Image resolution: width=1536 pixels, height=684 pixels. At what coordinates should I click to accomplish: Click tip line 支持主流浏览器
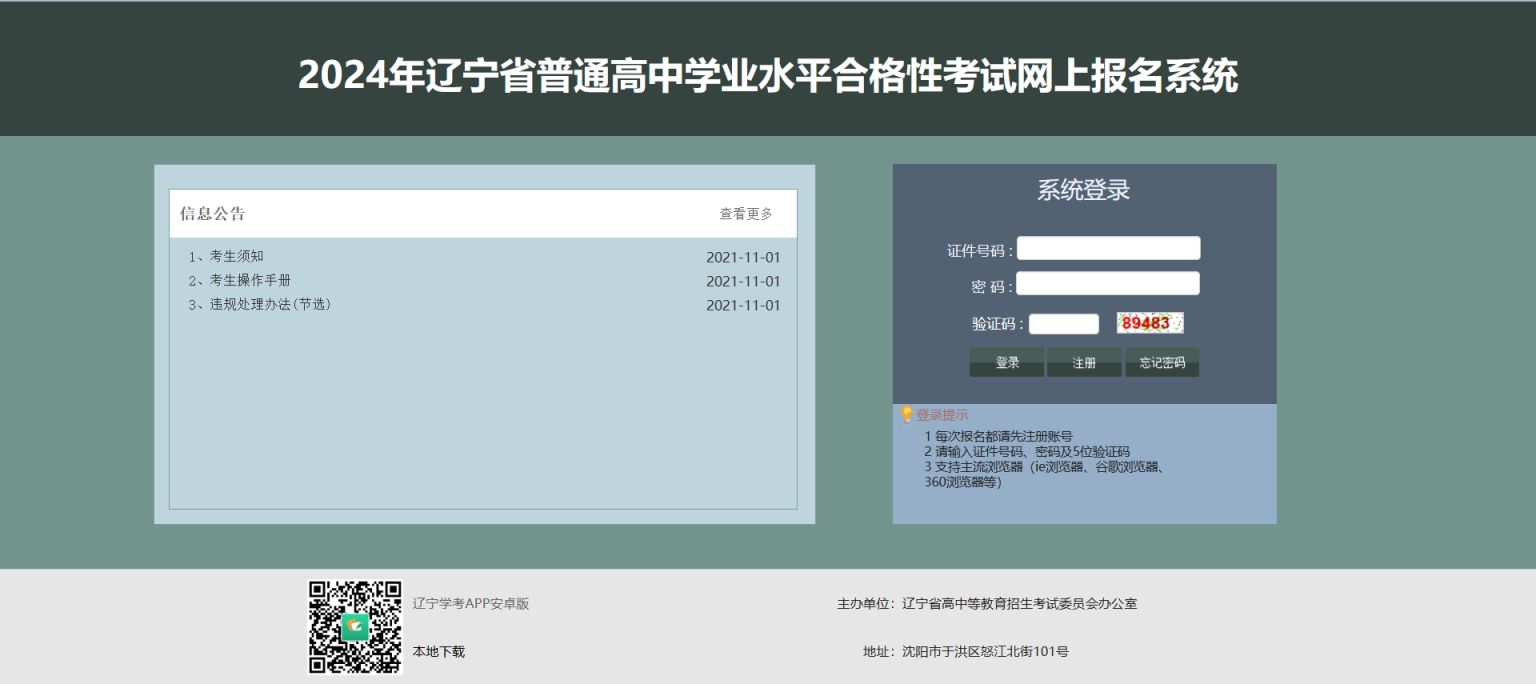pos(1044,474)
